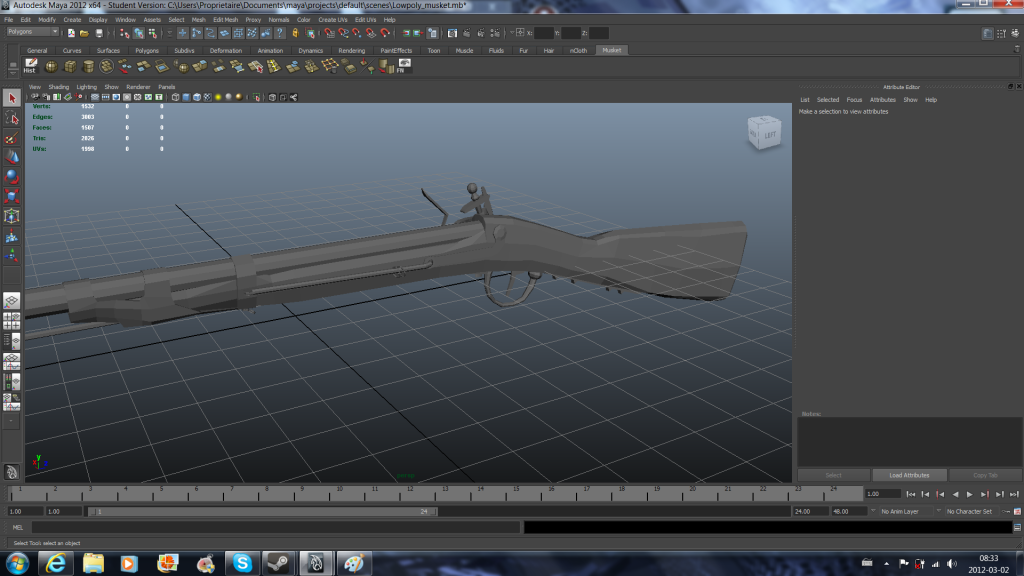The image size is (1024, 576).
Task: Go to start of playback range
Action: pyautogui.click(x=911, y=494)
